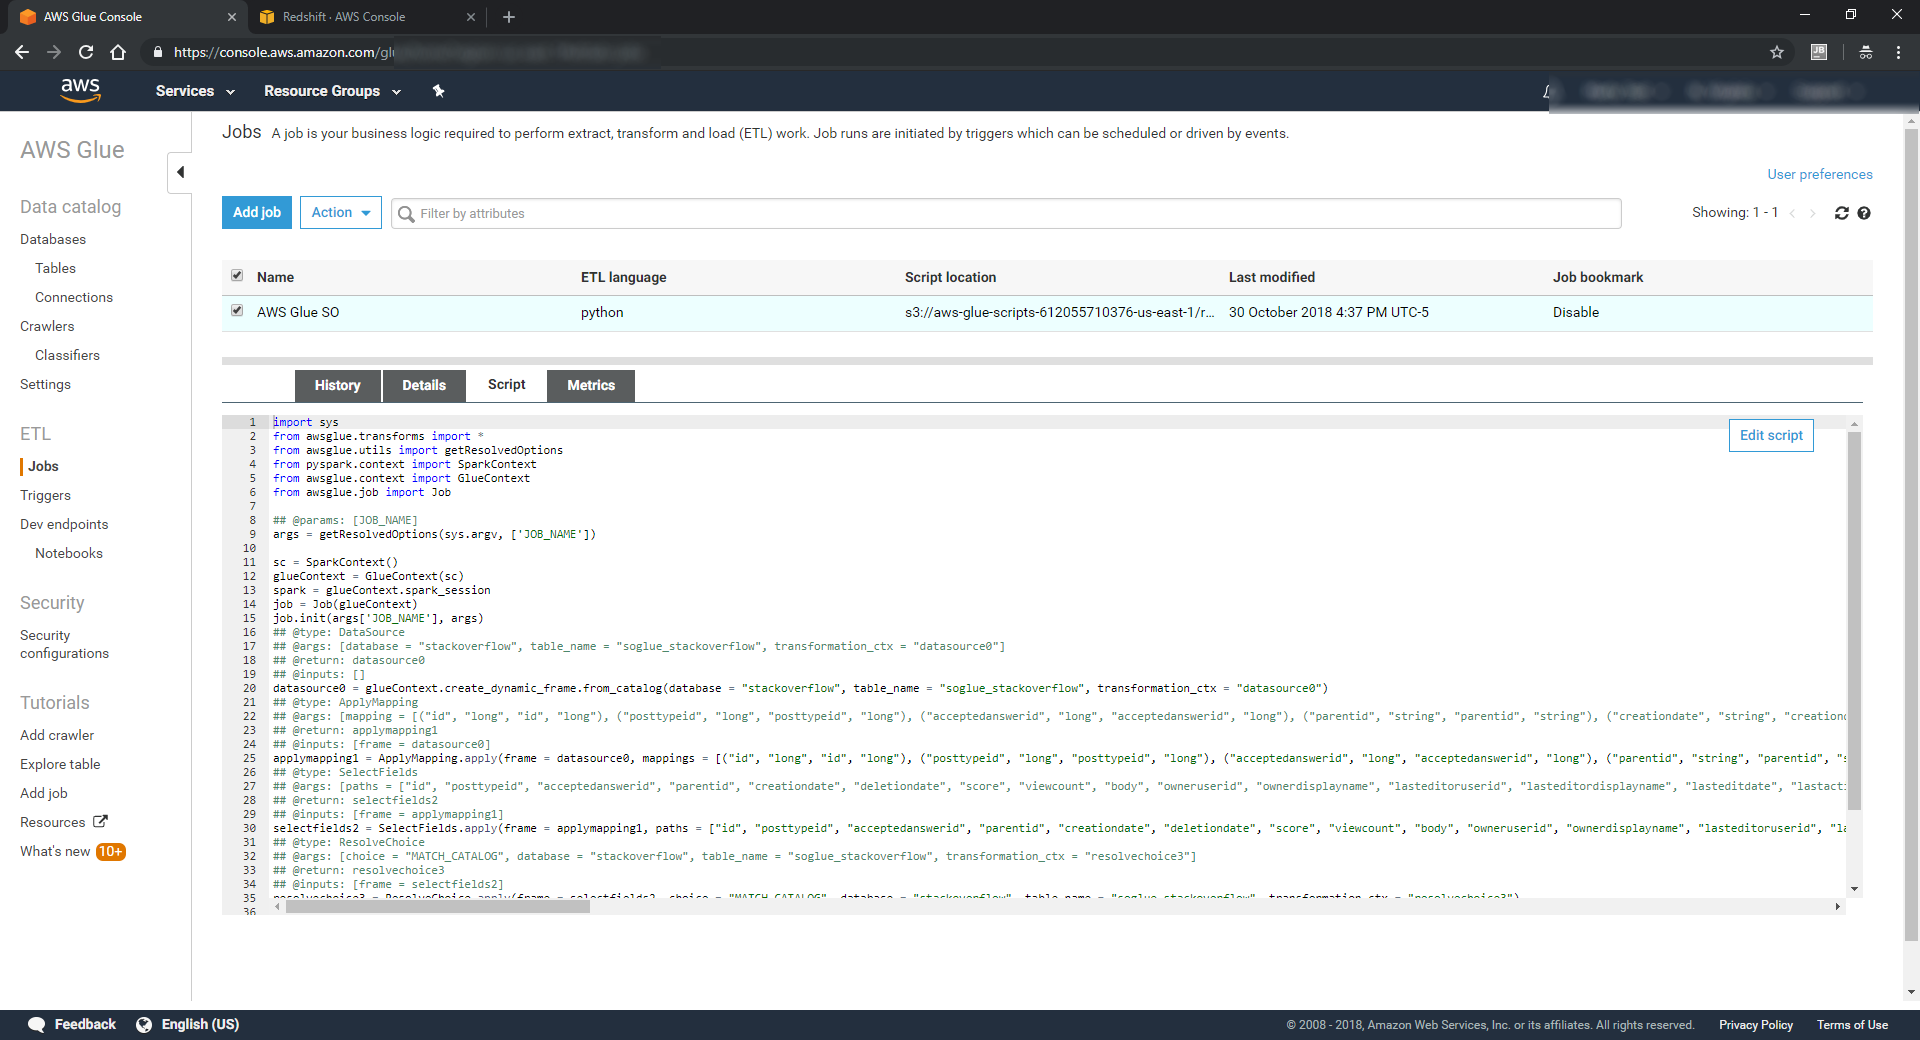1920x1040 pixels.
Task: Open the help question mark icon
Action: (1864, 213)
